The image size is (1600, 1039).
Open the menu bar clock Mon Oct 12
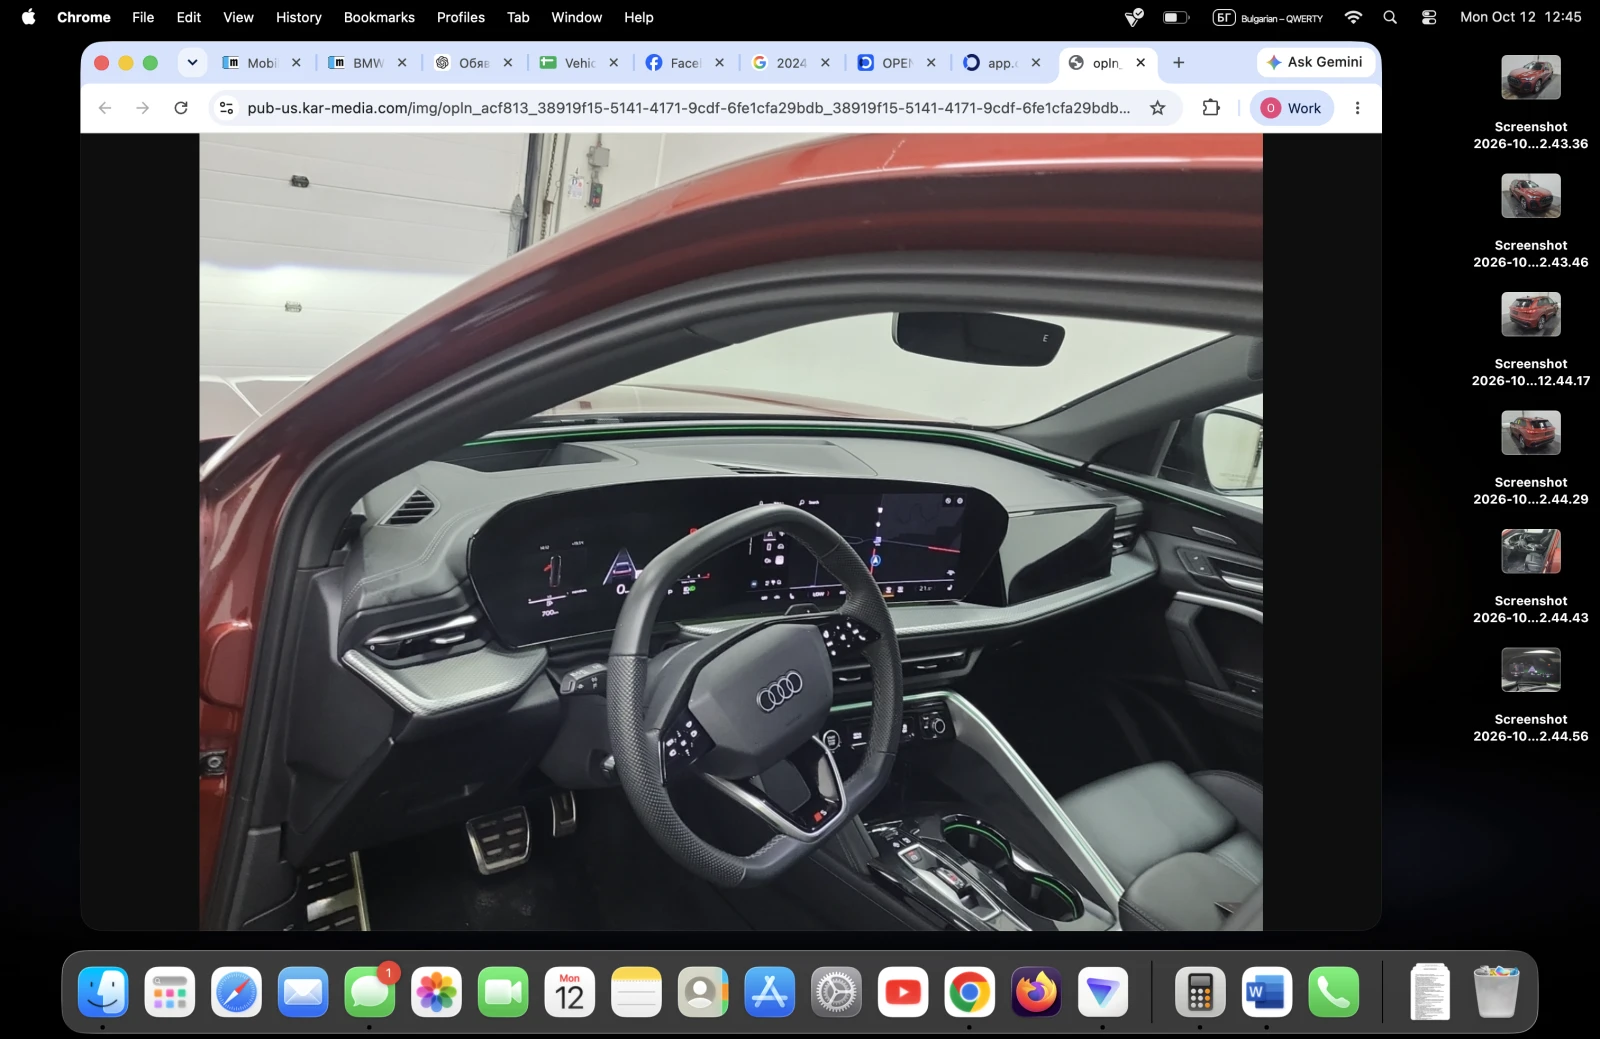1520,17
